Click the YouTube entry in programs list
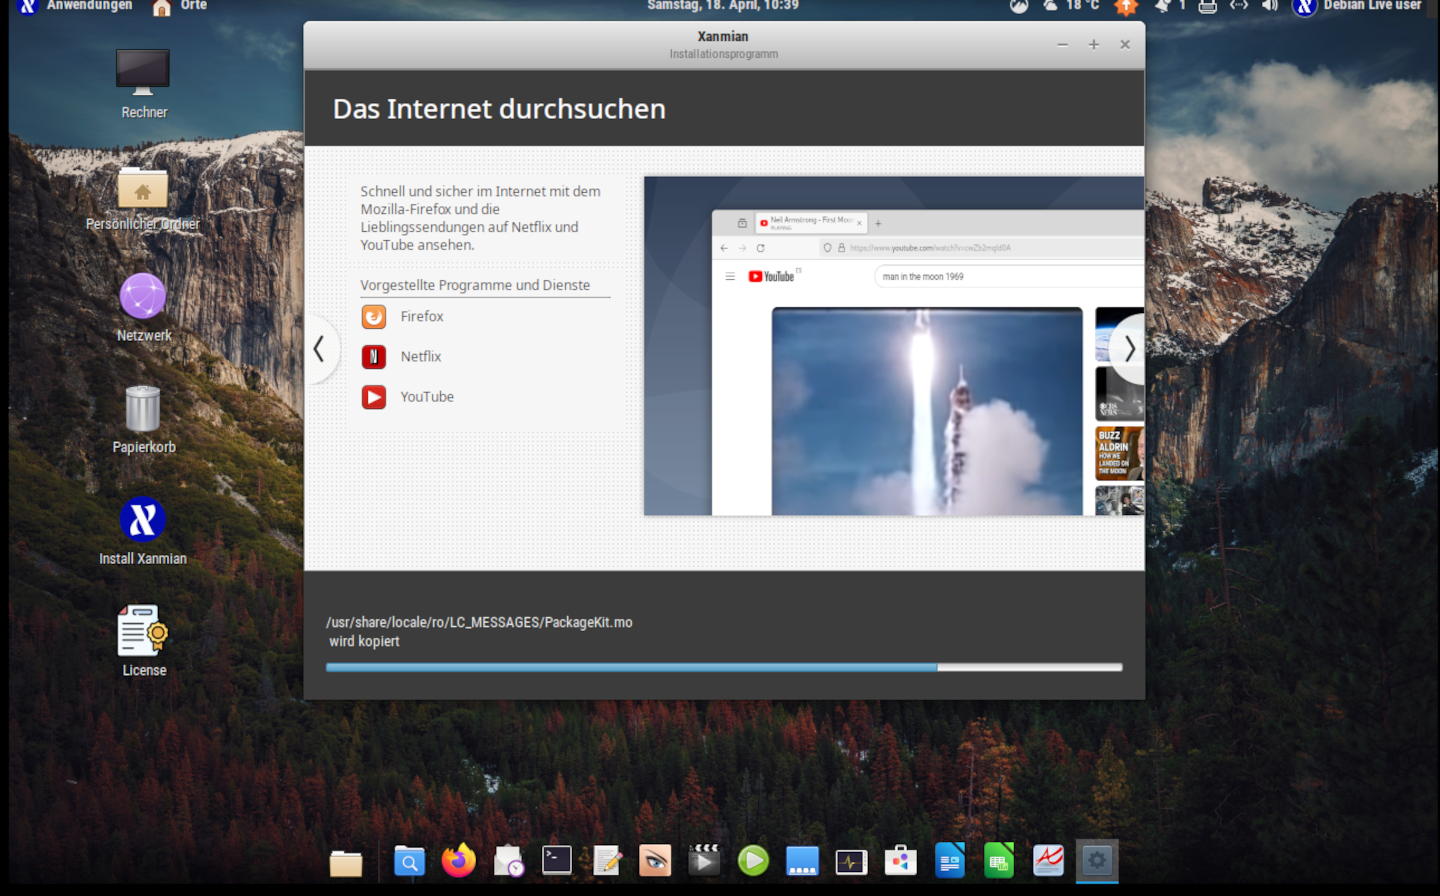This screenshot has width=1440, height=896. pyautogui.click(x=427, y=397)
